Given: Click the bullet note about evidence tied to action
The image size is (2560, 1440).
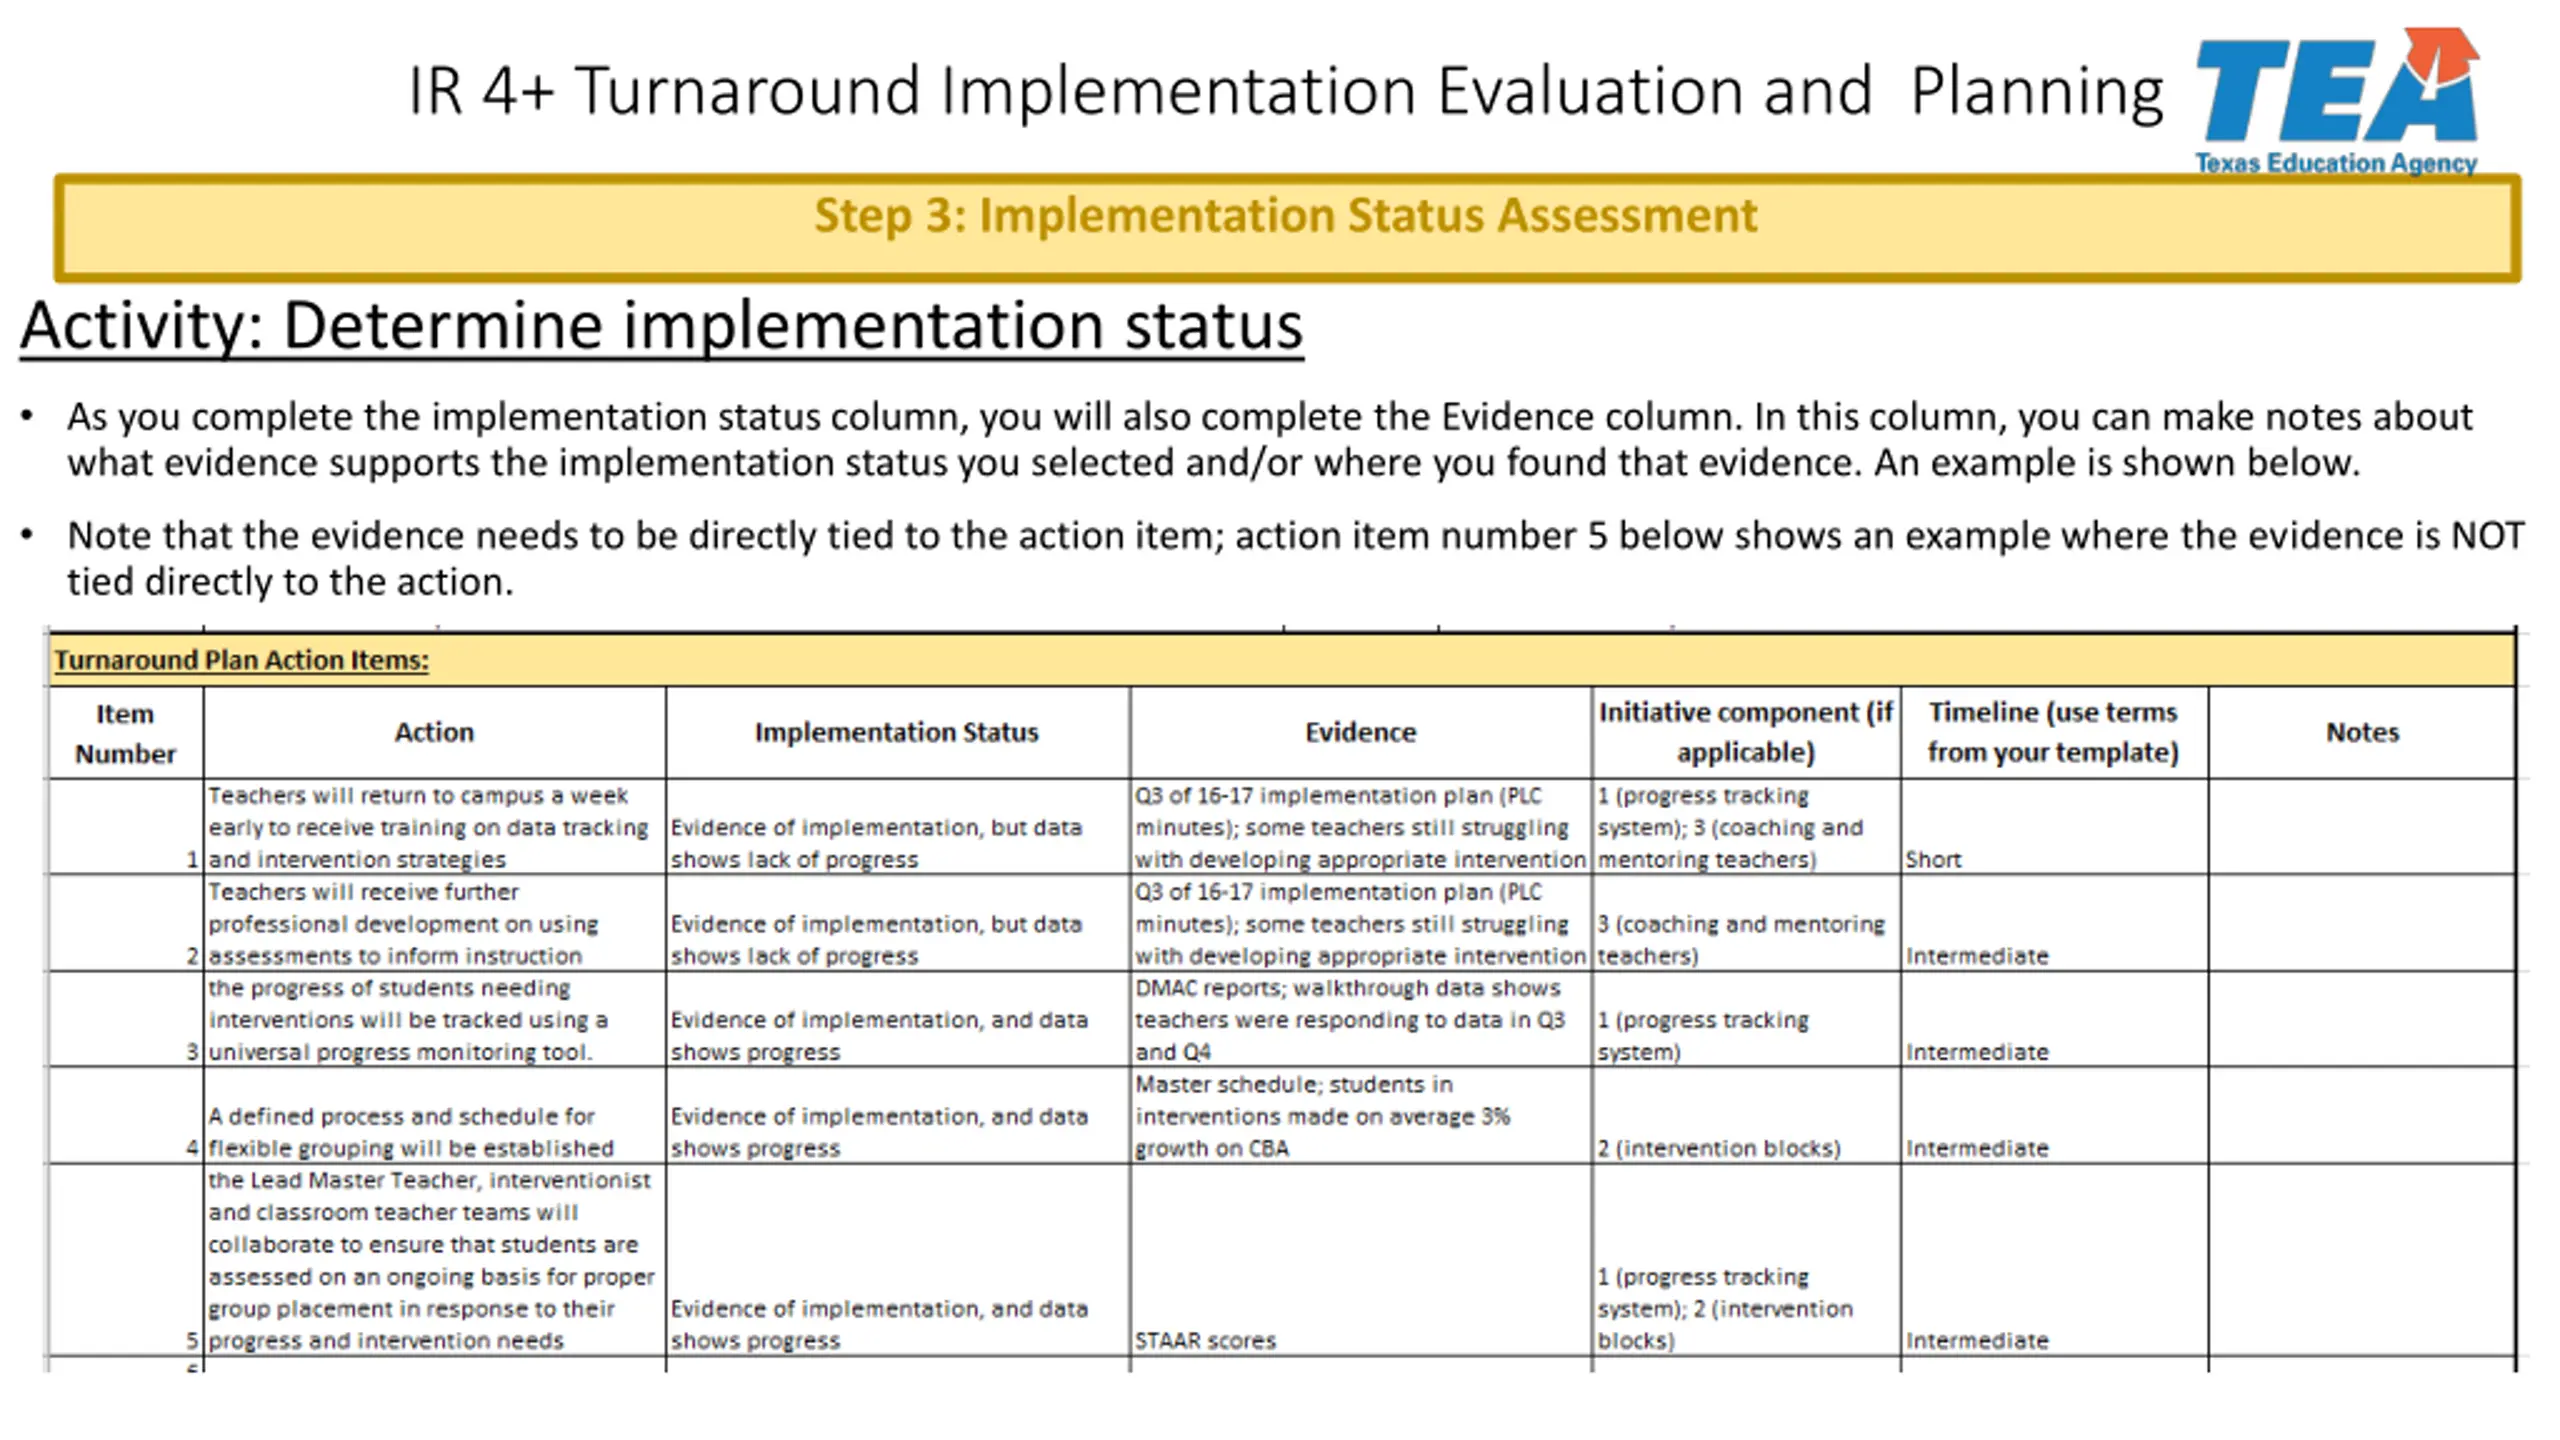Looking at the screenshot, I should point(1294,559).
